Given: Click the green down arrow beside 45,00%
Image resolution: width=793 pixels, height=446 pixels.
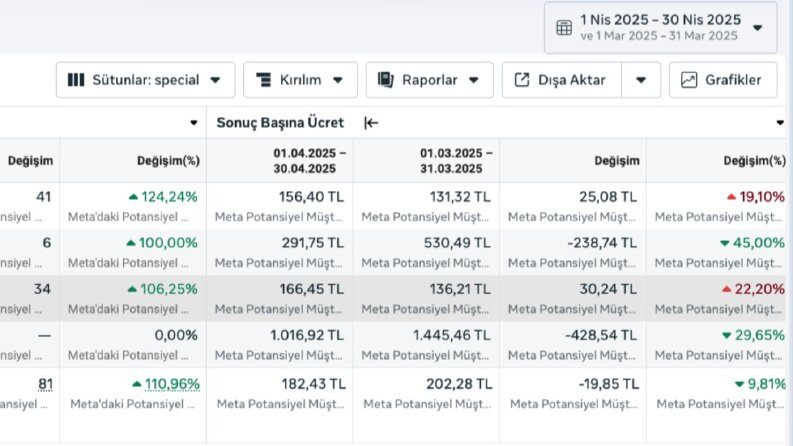Looking at the screenshot, I should (x=725, y=243).
